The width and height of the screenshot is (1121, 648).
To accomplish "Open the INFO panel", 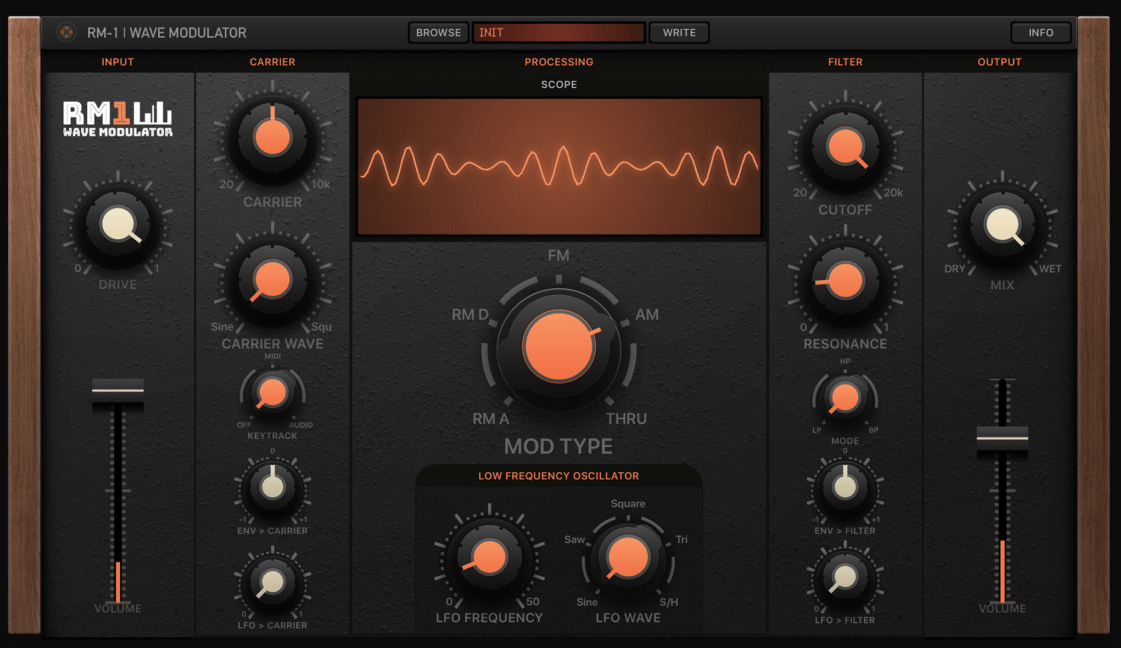I will [1040, 32].
